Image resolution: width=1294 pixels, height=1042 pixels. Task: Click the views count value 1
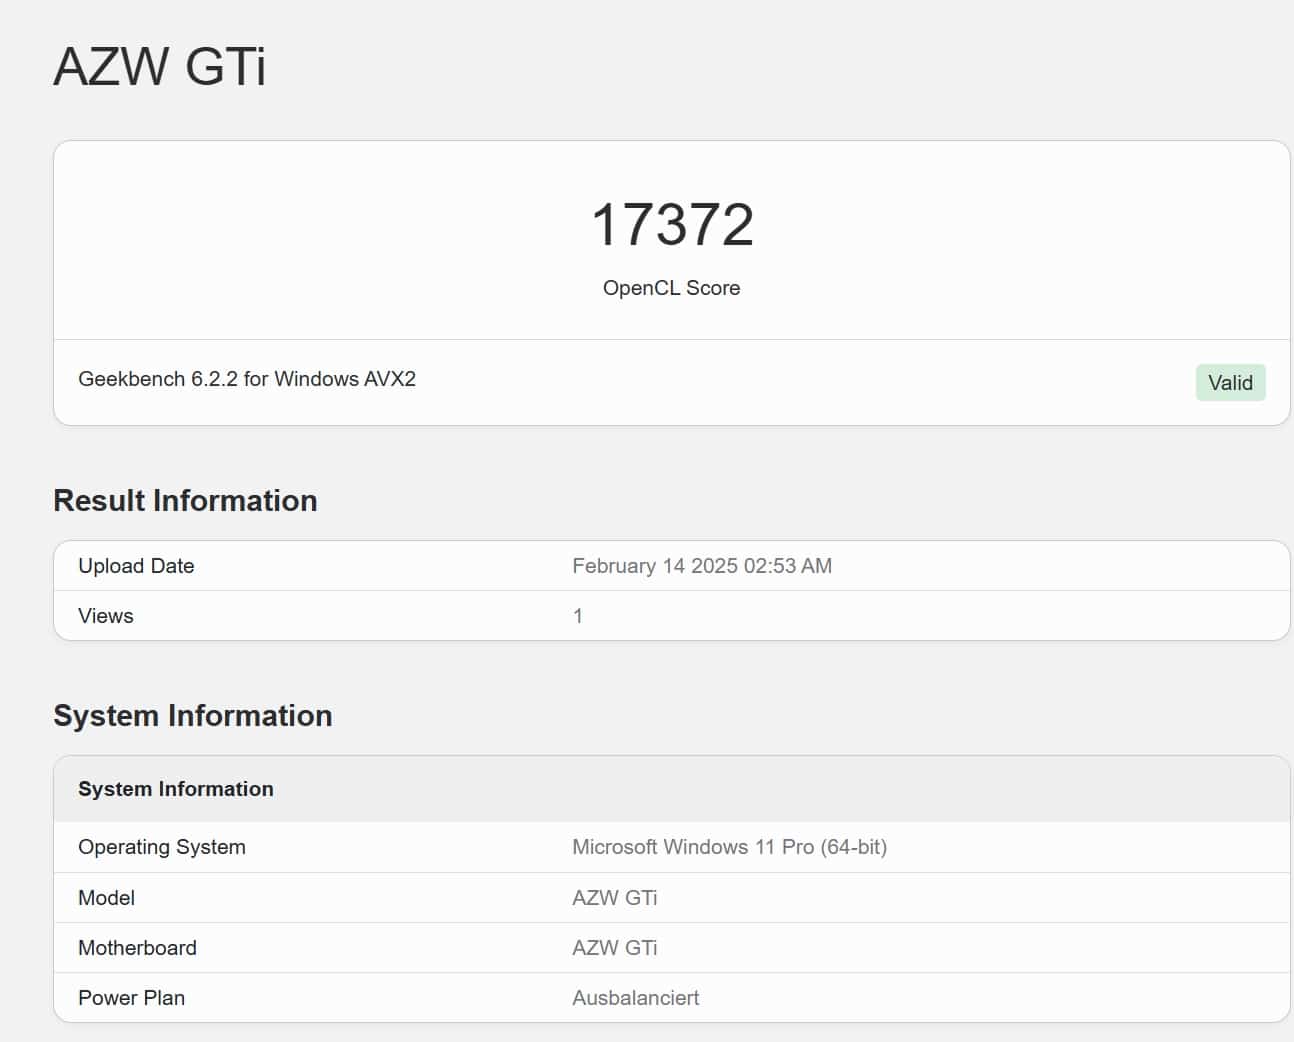pos(578,616)
